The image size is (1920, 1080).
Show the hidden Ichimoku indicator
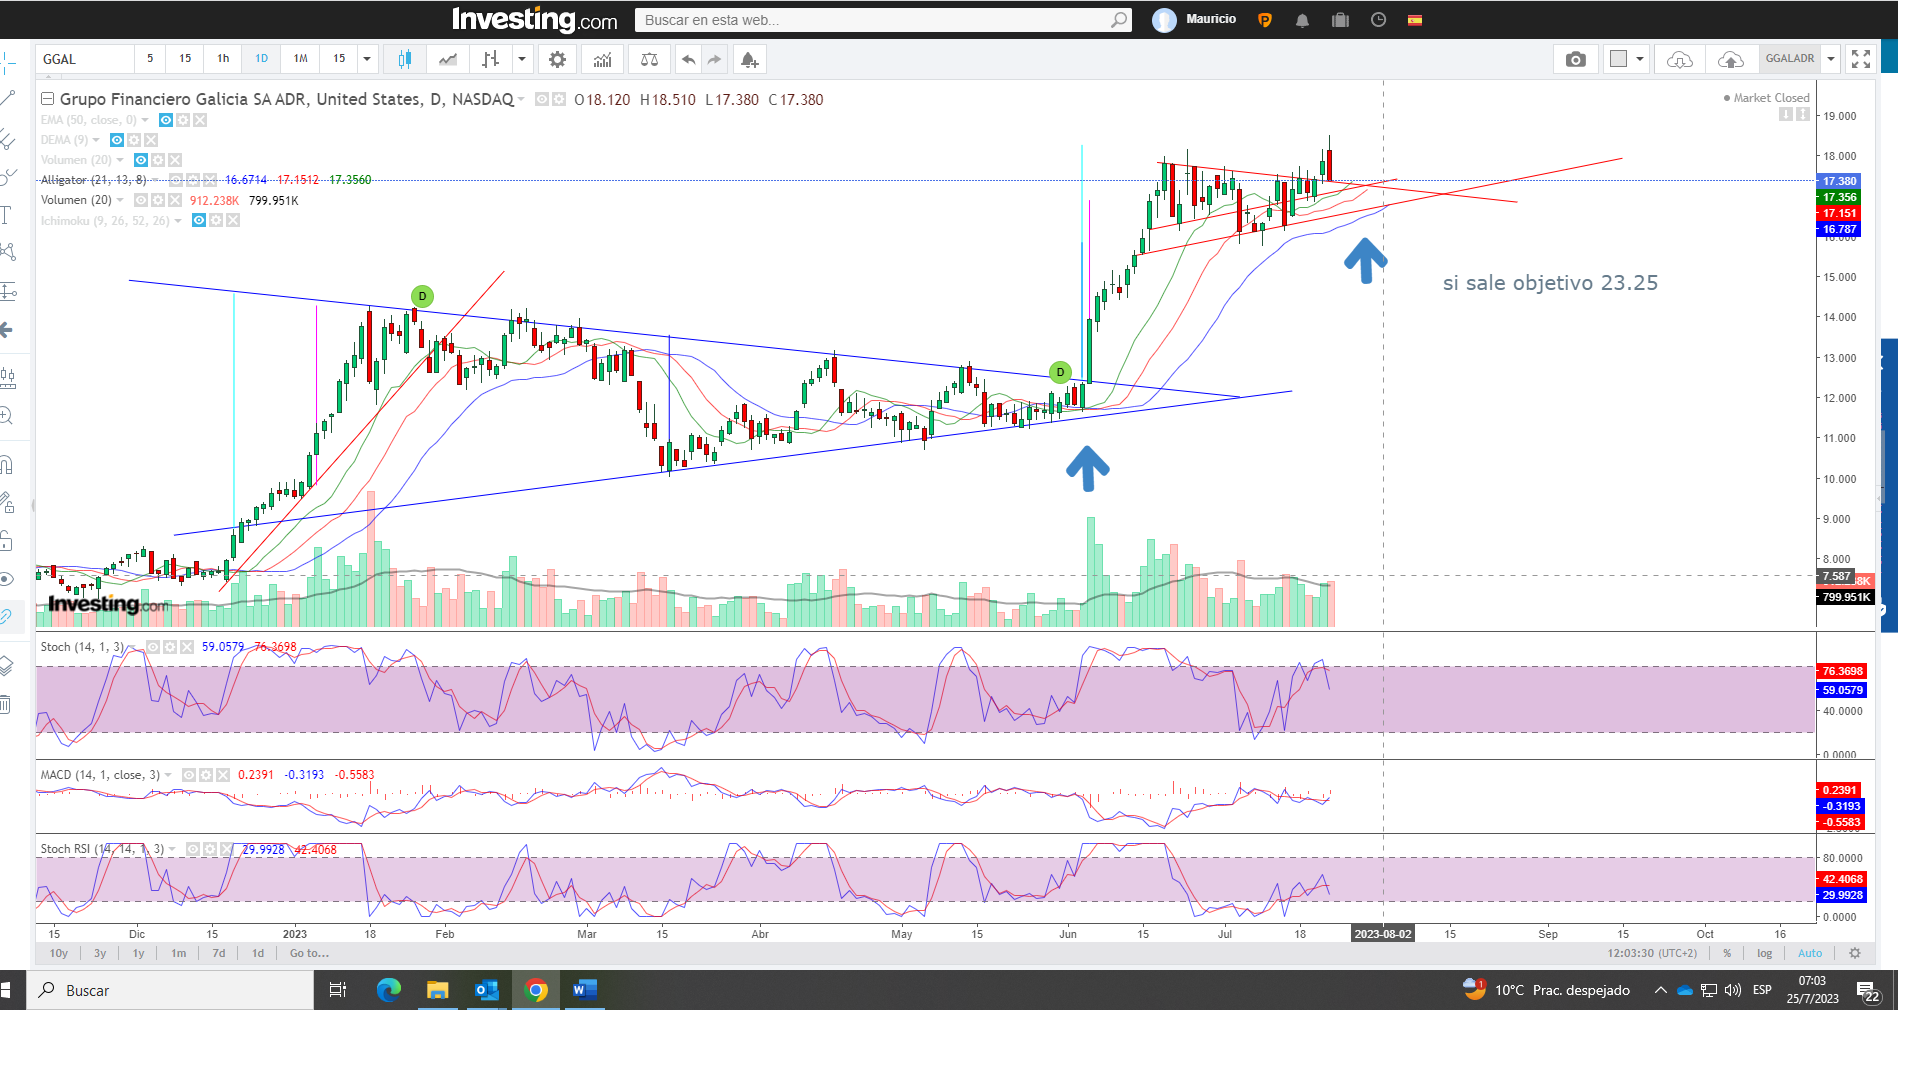click(x=199, y=220)
